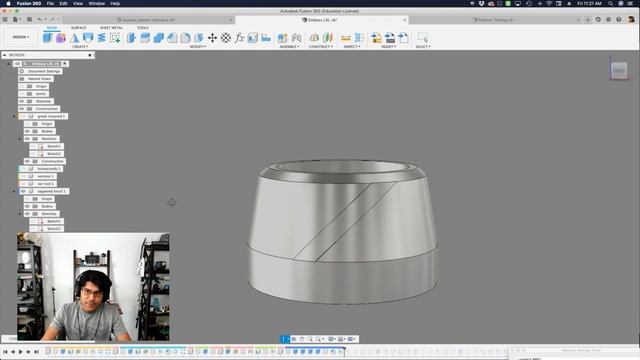Click the Joint icon in Assemble
This screenshot has height=360, width=640.
[296, 38]
